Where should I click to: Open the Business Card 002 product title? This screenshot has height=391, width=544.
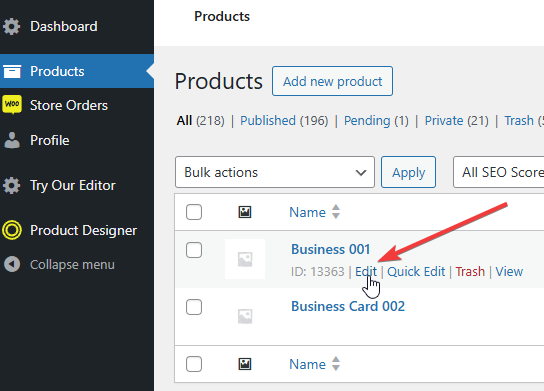[x=348, y=306]
